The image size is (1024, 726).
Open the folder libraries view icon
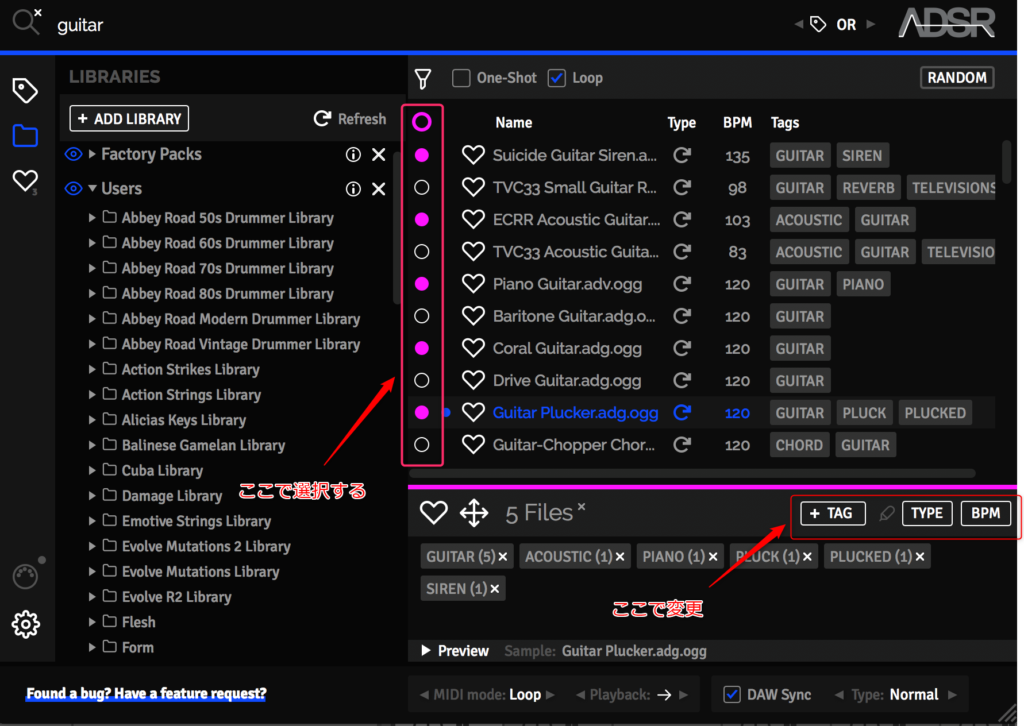tap(25, 136)
